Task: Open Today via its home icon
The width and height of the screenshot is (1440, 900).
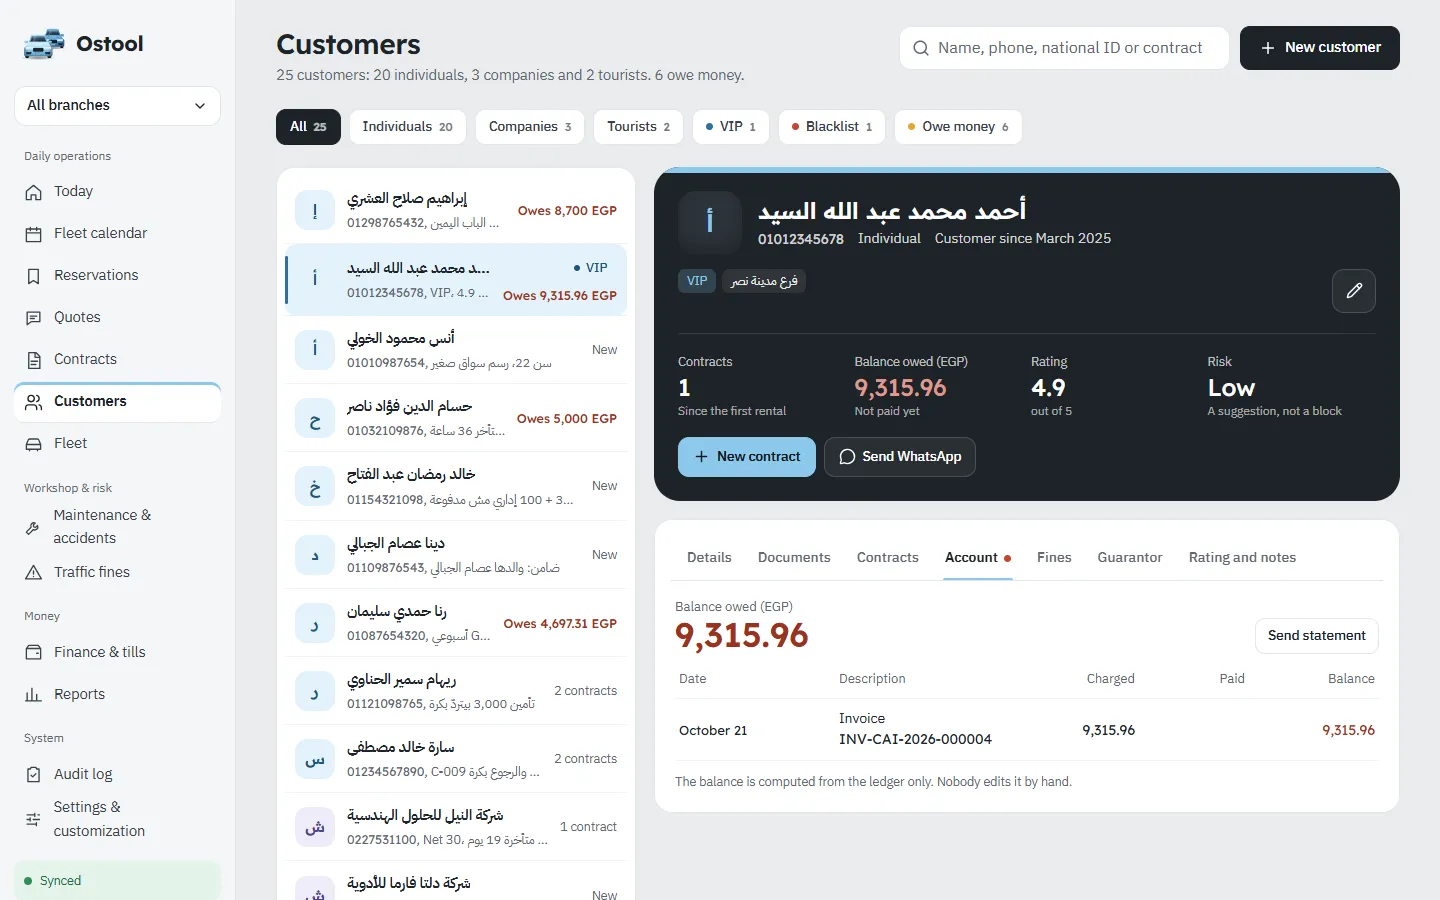Action: pyautogui.click(x=34, y=192)
